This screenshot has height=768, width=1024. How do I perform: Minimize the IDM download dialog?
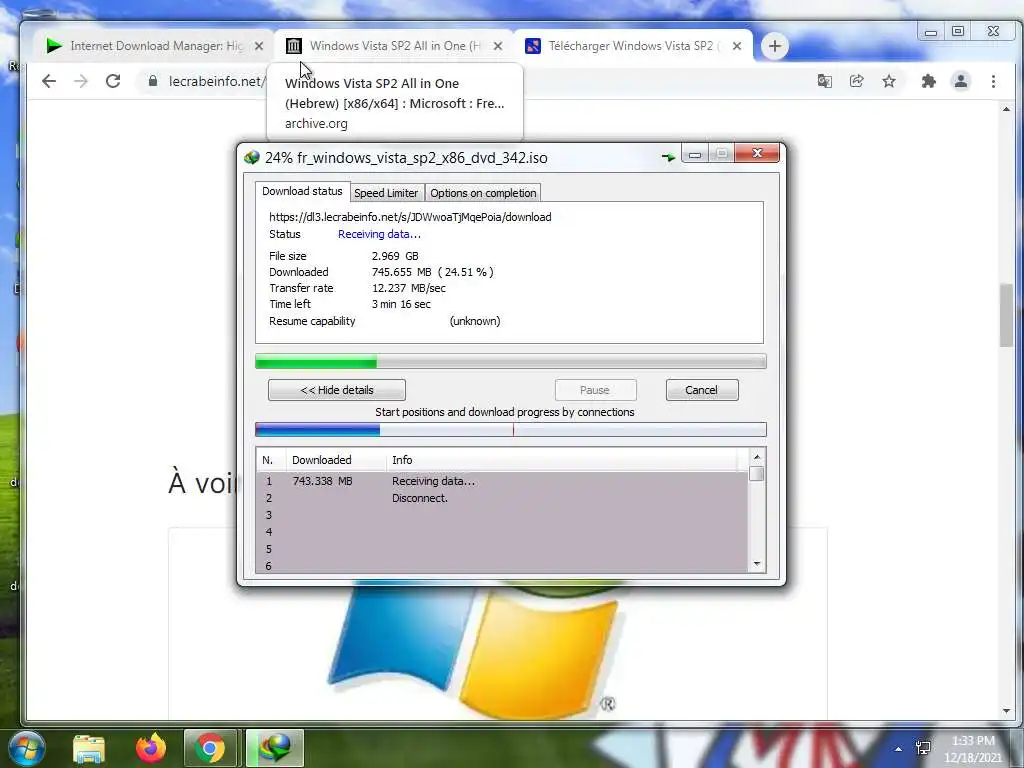pos(694,153)
